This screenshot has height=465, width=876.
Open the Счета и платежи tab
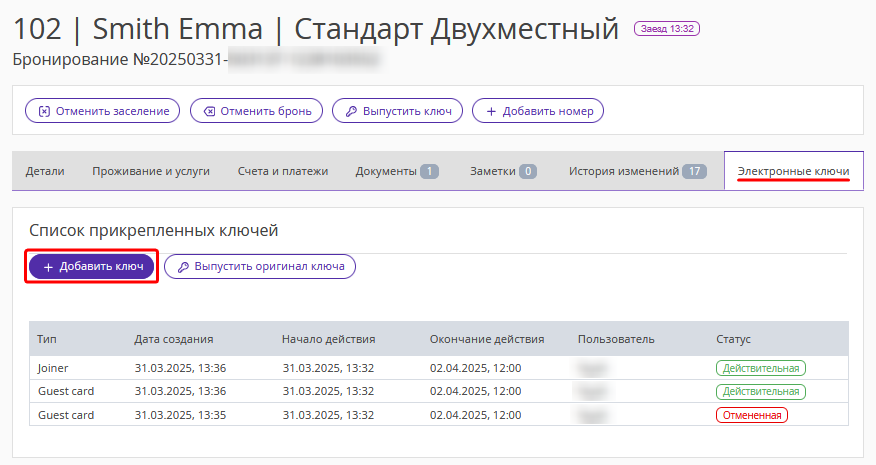click(x=283, y=171)
